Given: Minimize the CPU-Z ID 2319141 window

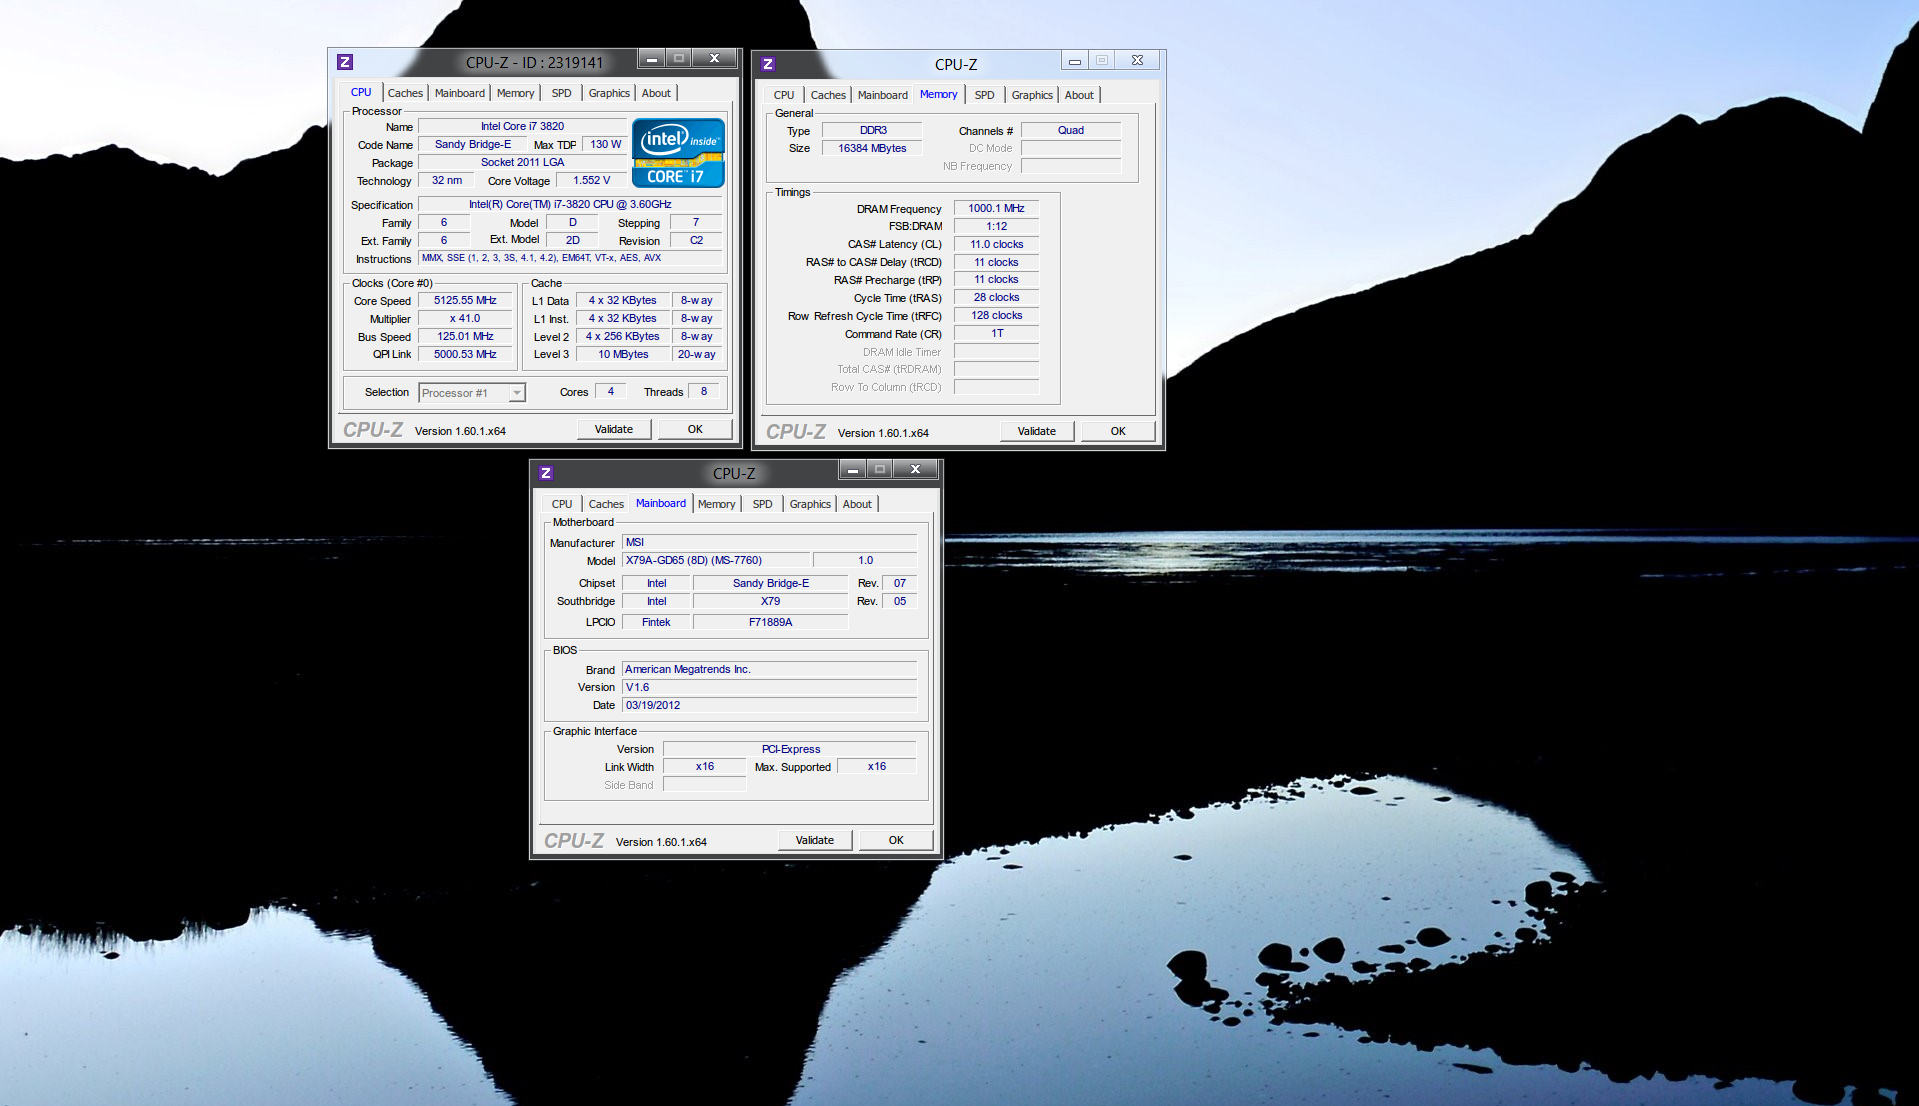Looking at the screenshot, I should pos(651,59).
